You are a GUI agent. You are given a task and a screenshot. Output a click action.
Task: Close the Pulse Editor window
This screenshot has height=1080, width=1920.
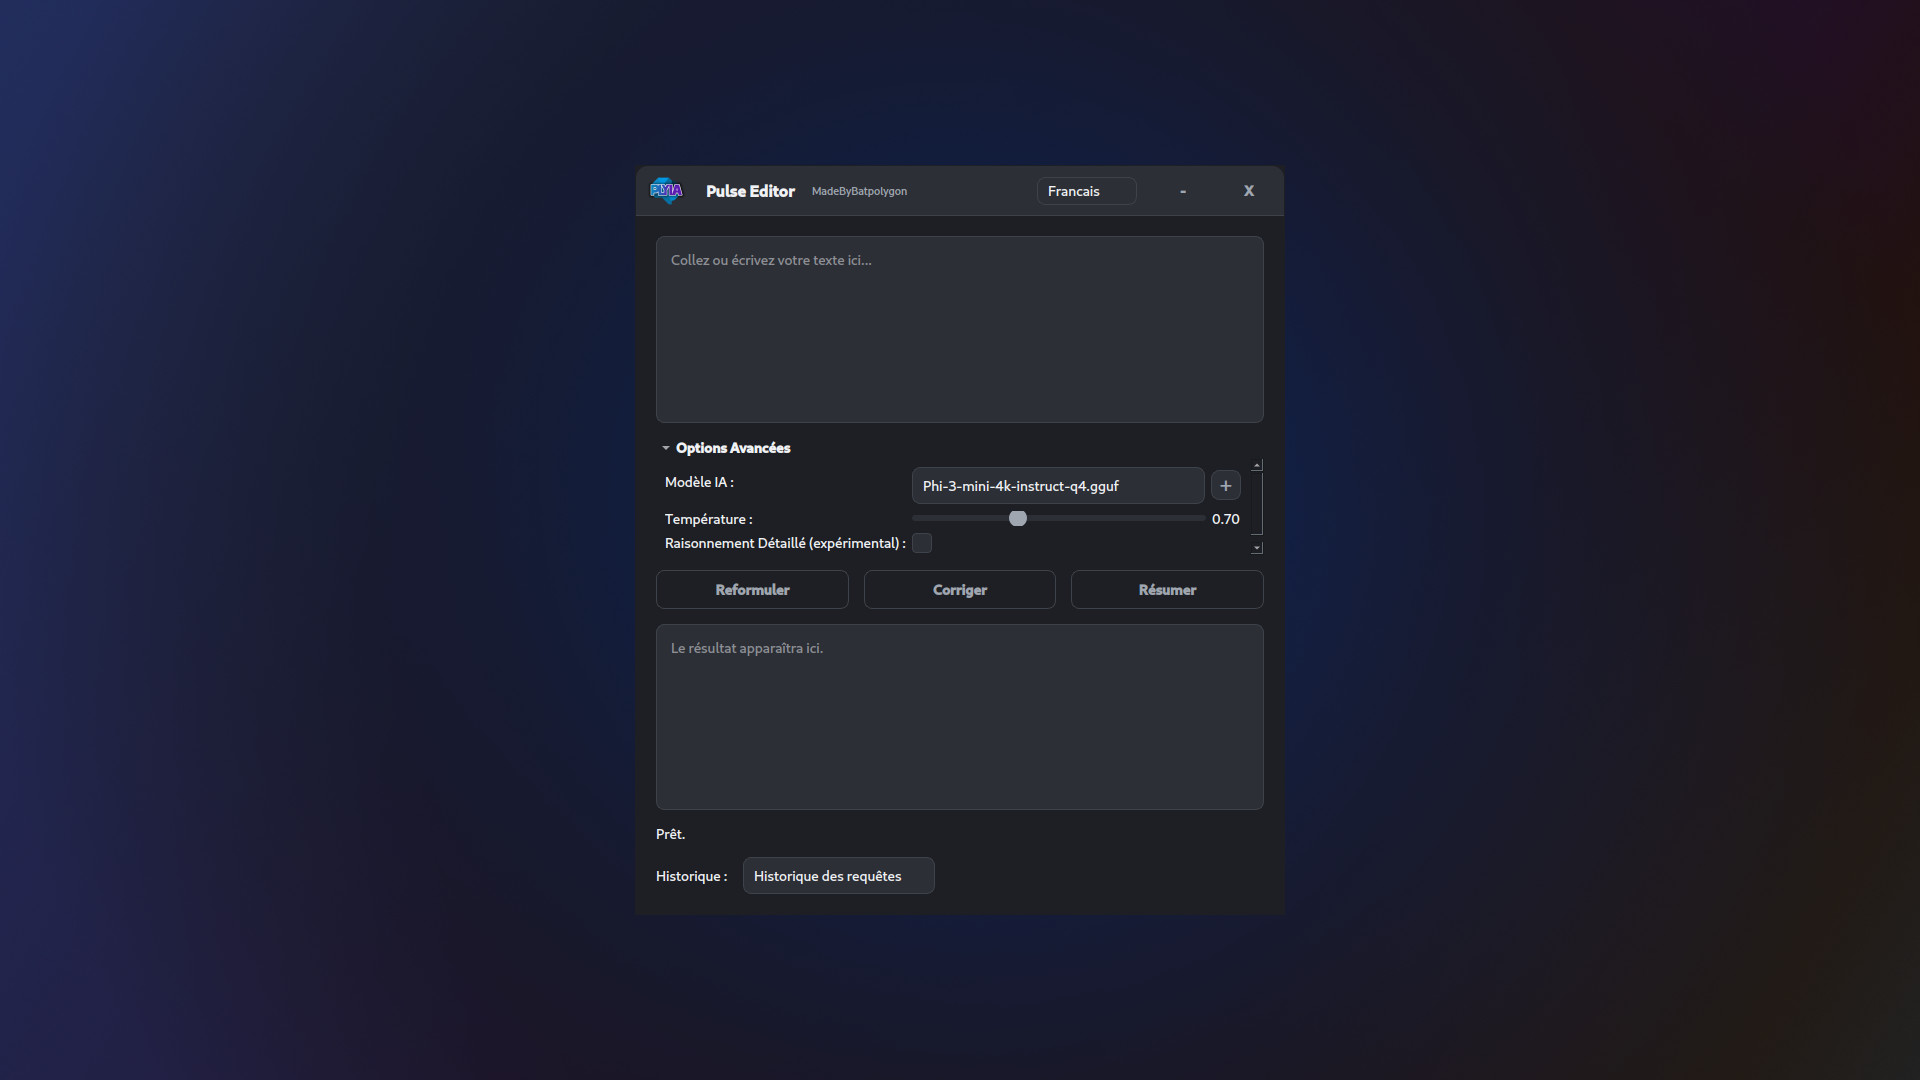1248,191
